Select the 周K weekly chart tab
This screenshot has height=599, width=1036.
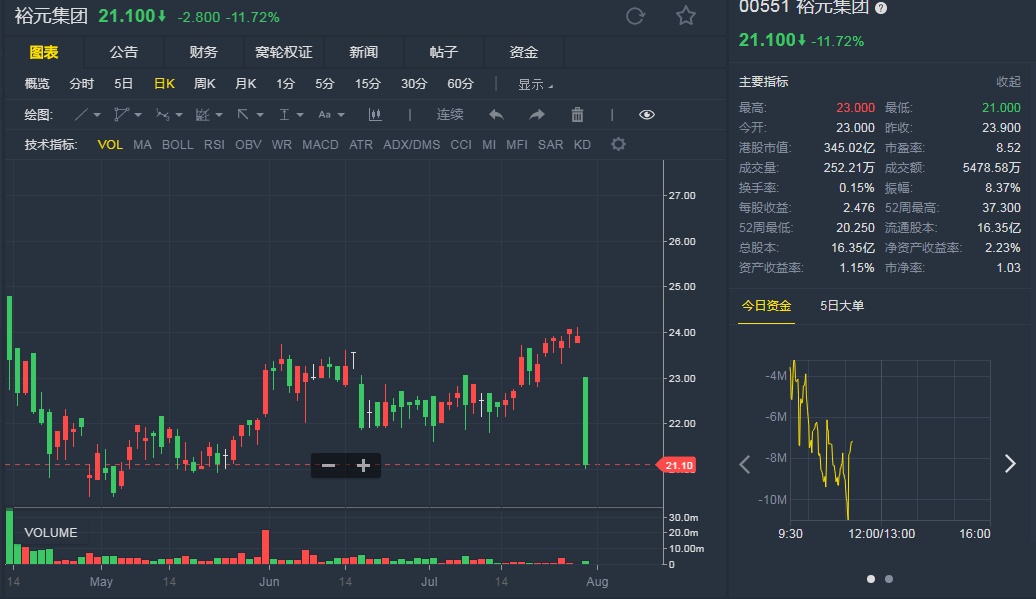tap(205, 84)
